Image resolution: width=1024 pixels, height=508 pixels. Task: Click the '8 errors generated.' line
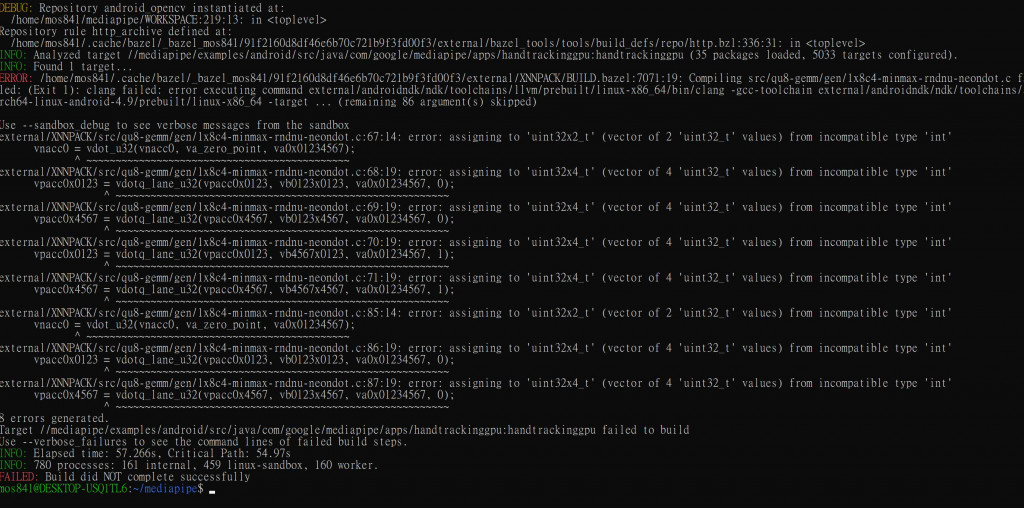(55, 419)
